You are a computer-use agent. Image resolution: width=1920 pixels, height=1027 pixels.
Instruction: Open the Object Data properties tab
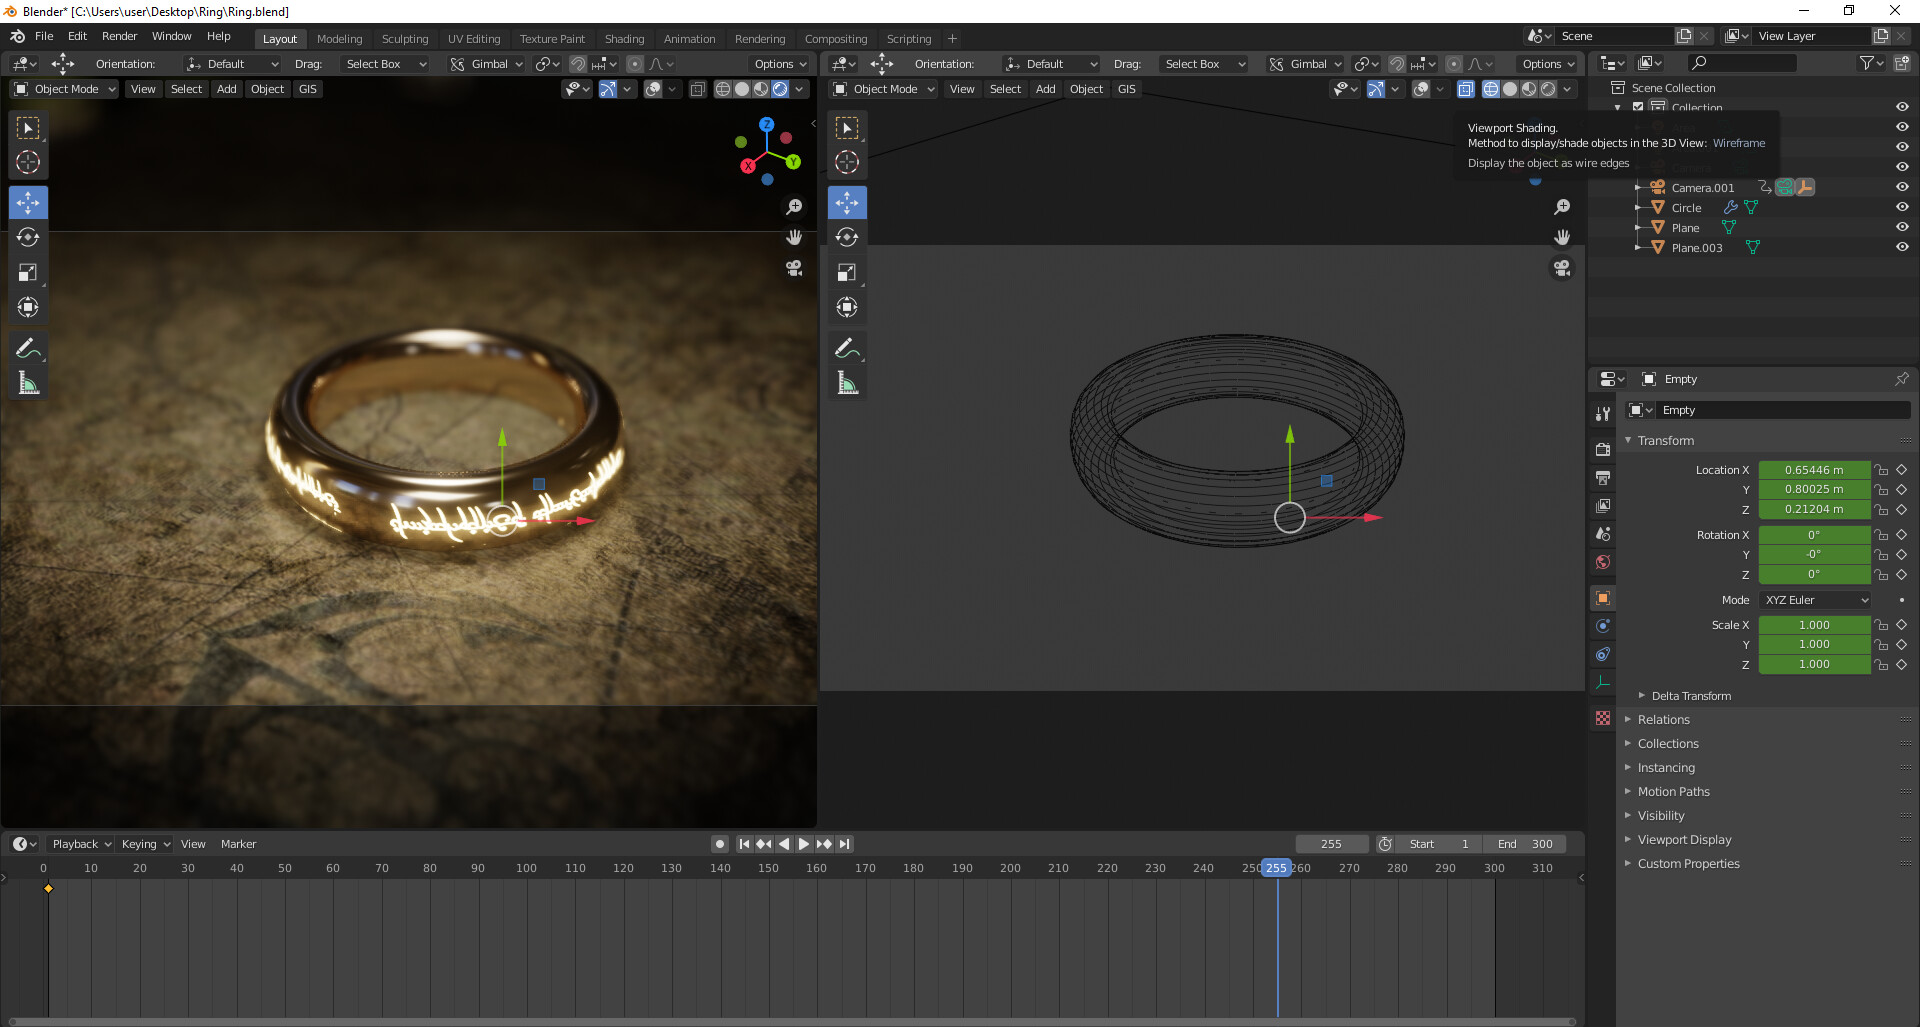click(x=1603, y=682)
